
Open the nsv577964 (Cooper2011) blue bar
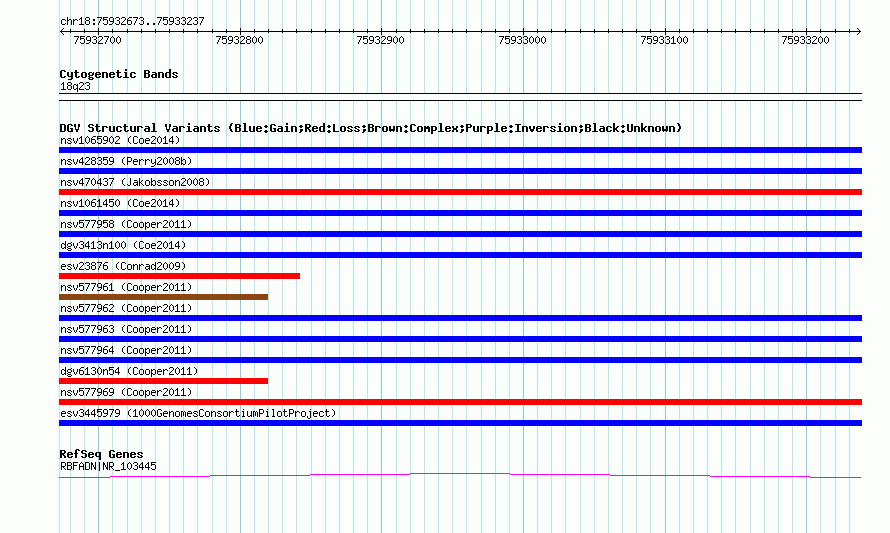460,360
